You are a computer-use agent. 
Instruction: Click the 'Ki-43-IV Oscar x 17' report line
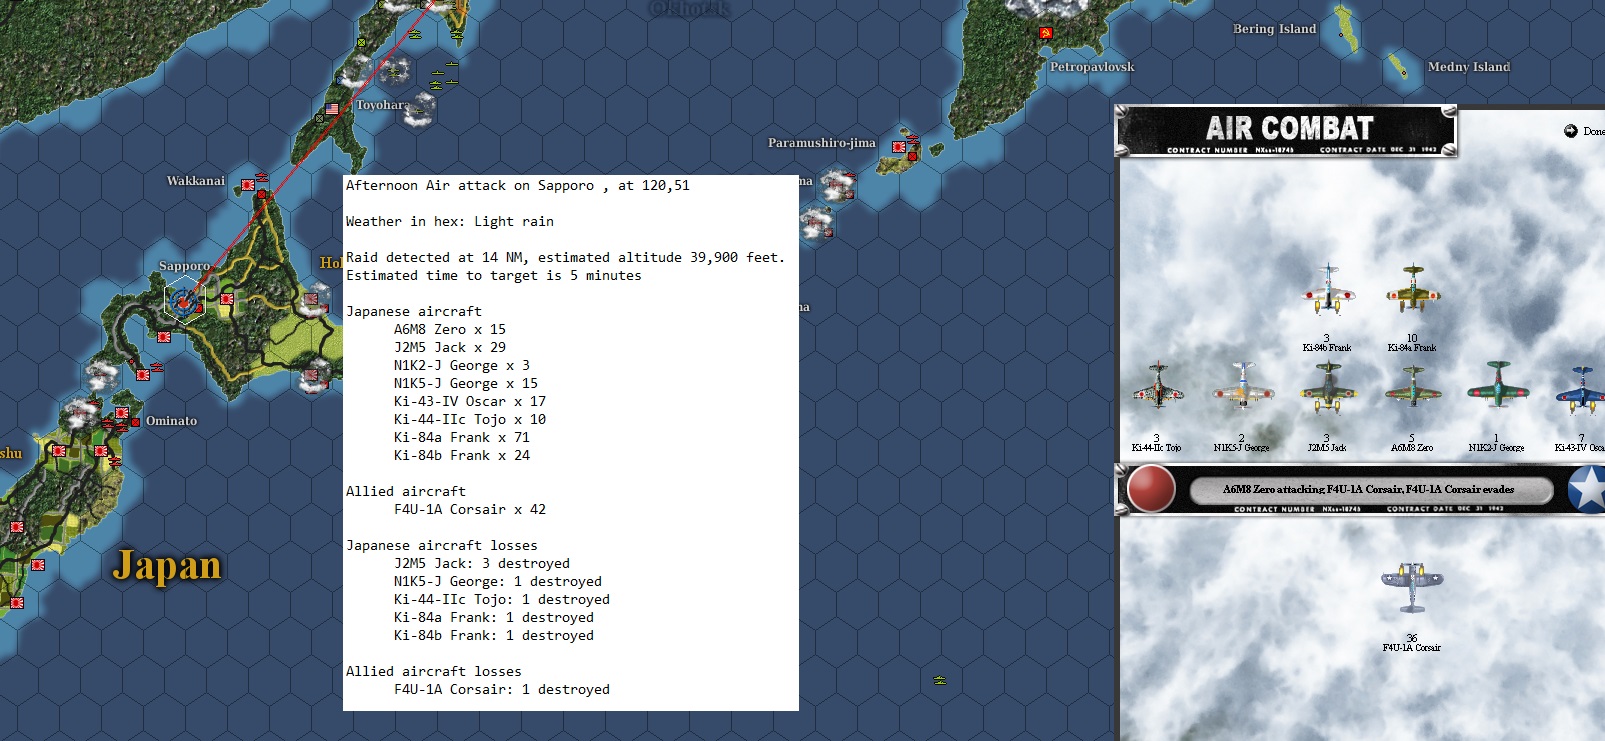470,401
